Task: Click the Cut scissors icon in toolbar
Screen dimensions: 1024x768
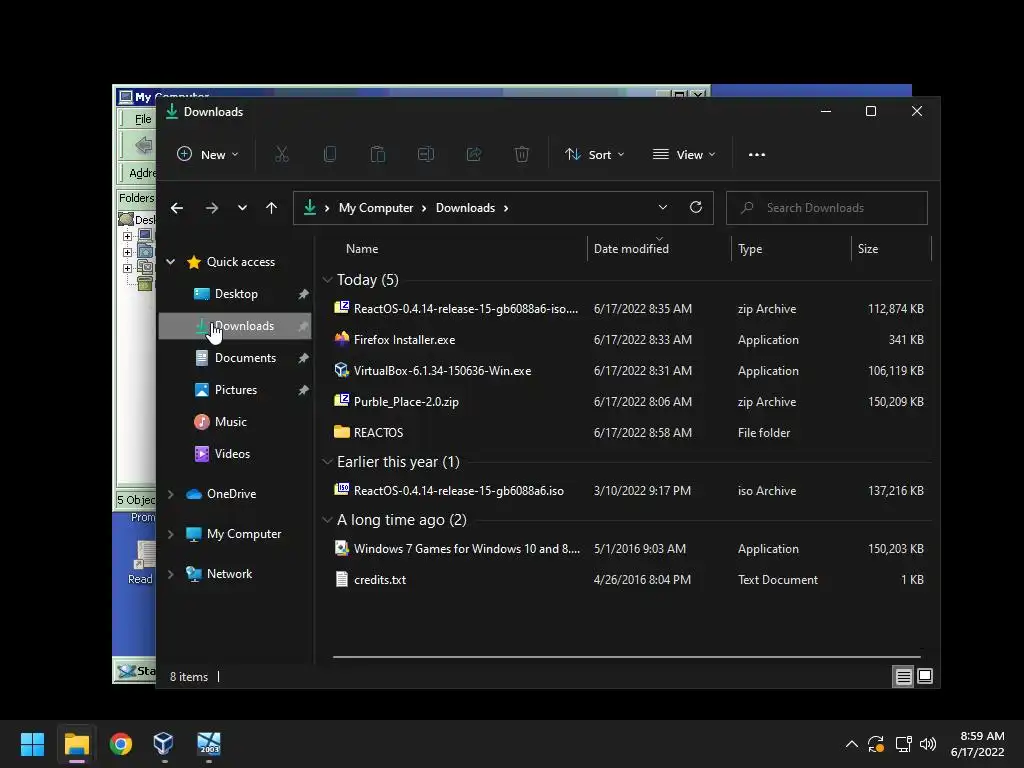Action: tap(281, 155)
